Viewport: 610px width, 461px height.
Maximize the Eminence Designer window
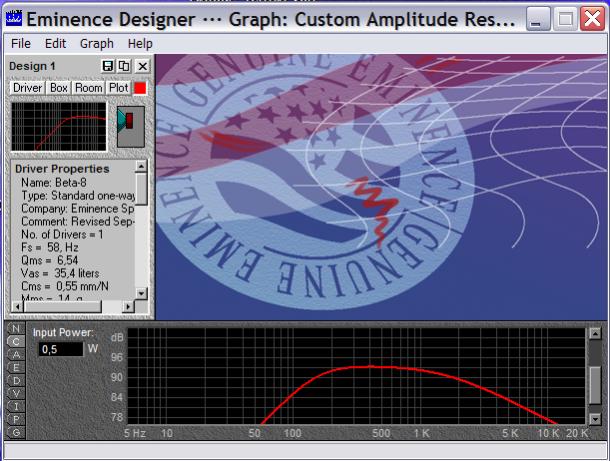[565, 18]
